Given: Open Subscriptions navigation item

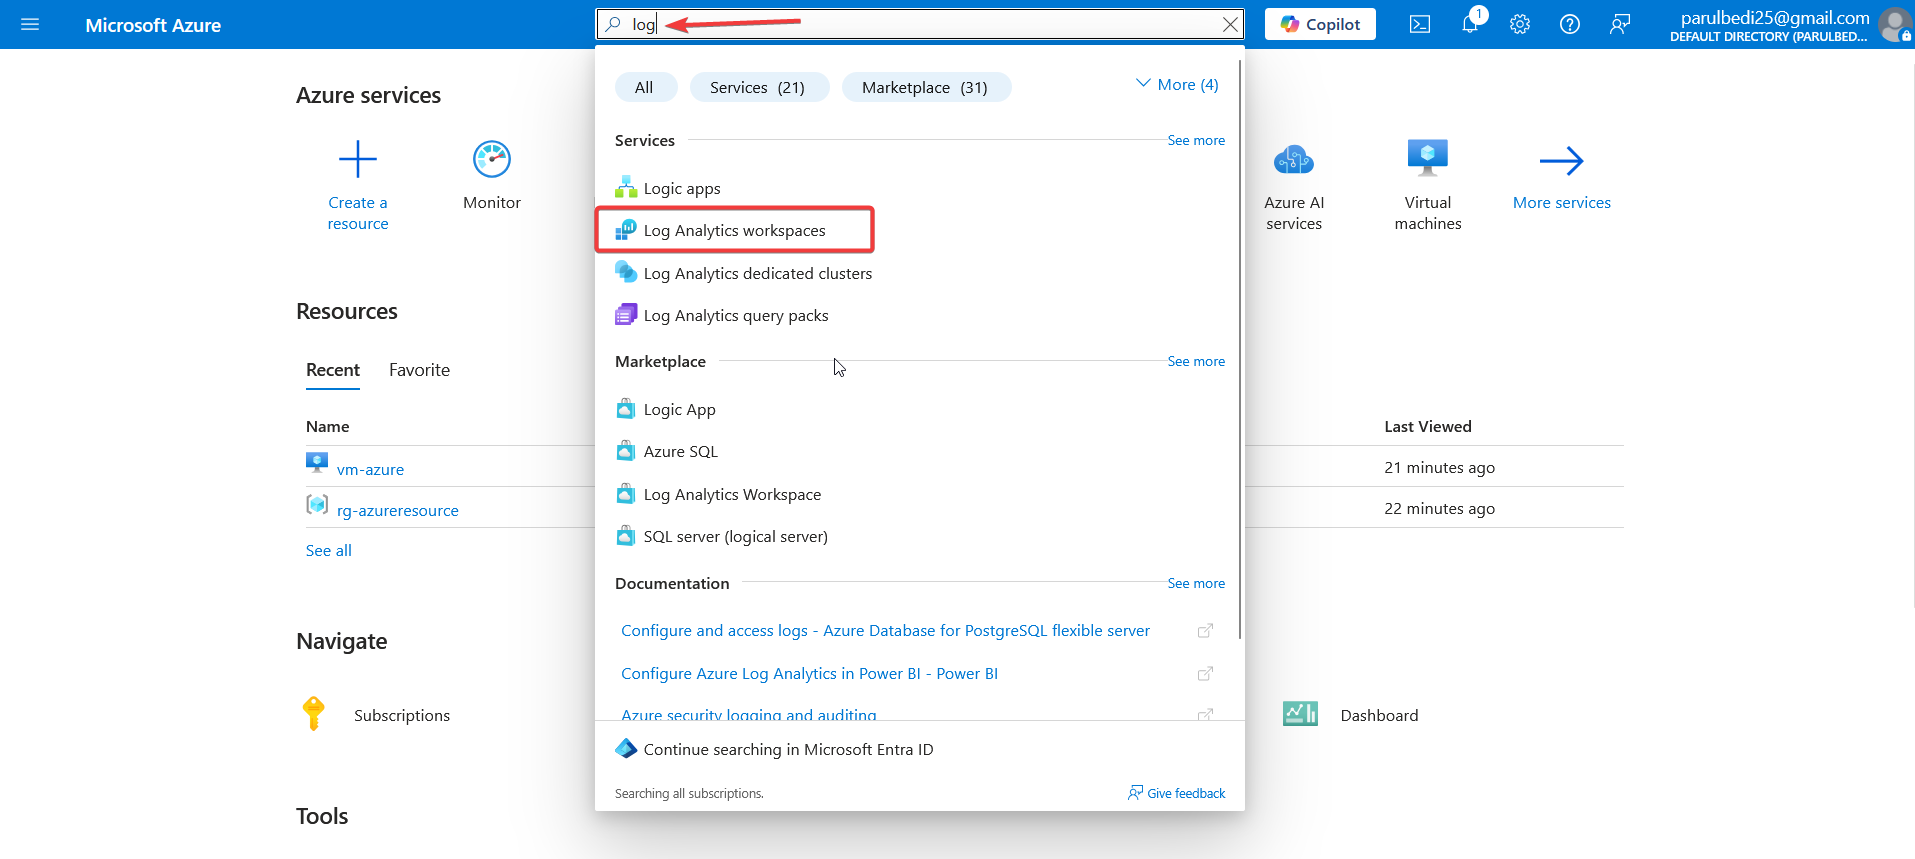Looking at the screenshot, I should [x=402, y=715].
